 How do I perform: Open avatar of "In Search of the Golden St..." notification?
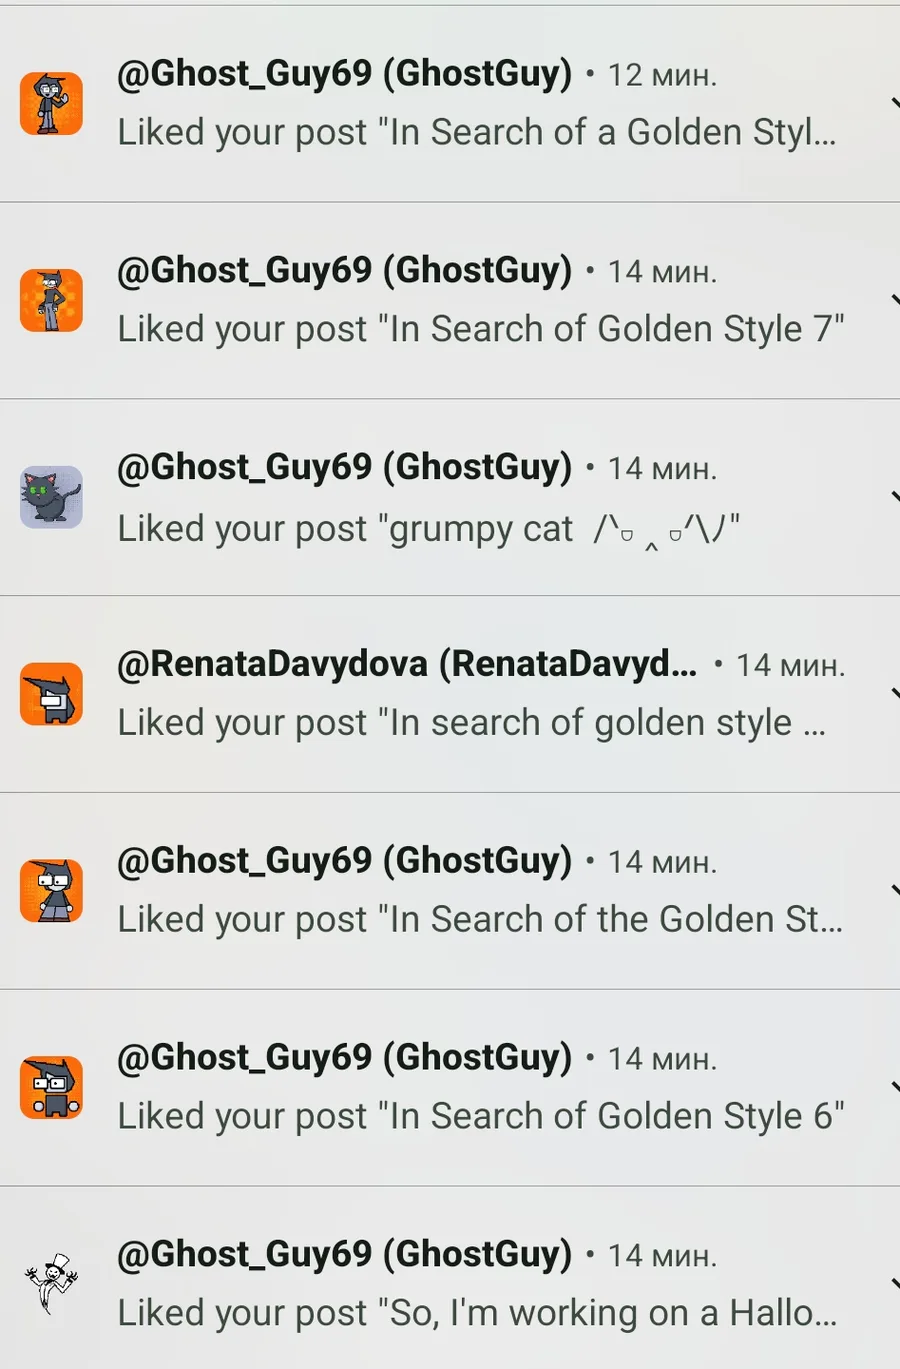[51, 890]
